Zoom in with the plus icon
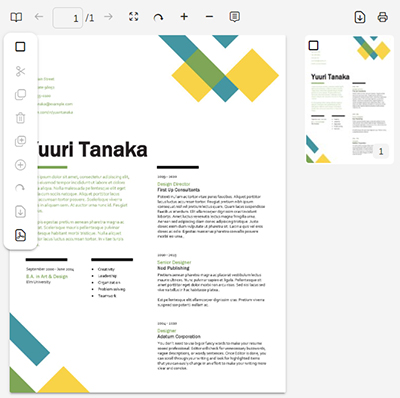 click(184, 16)
